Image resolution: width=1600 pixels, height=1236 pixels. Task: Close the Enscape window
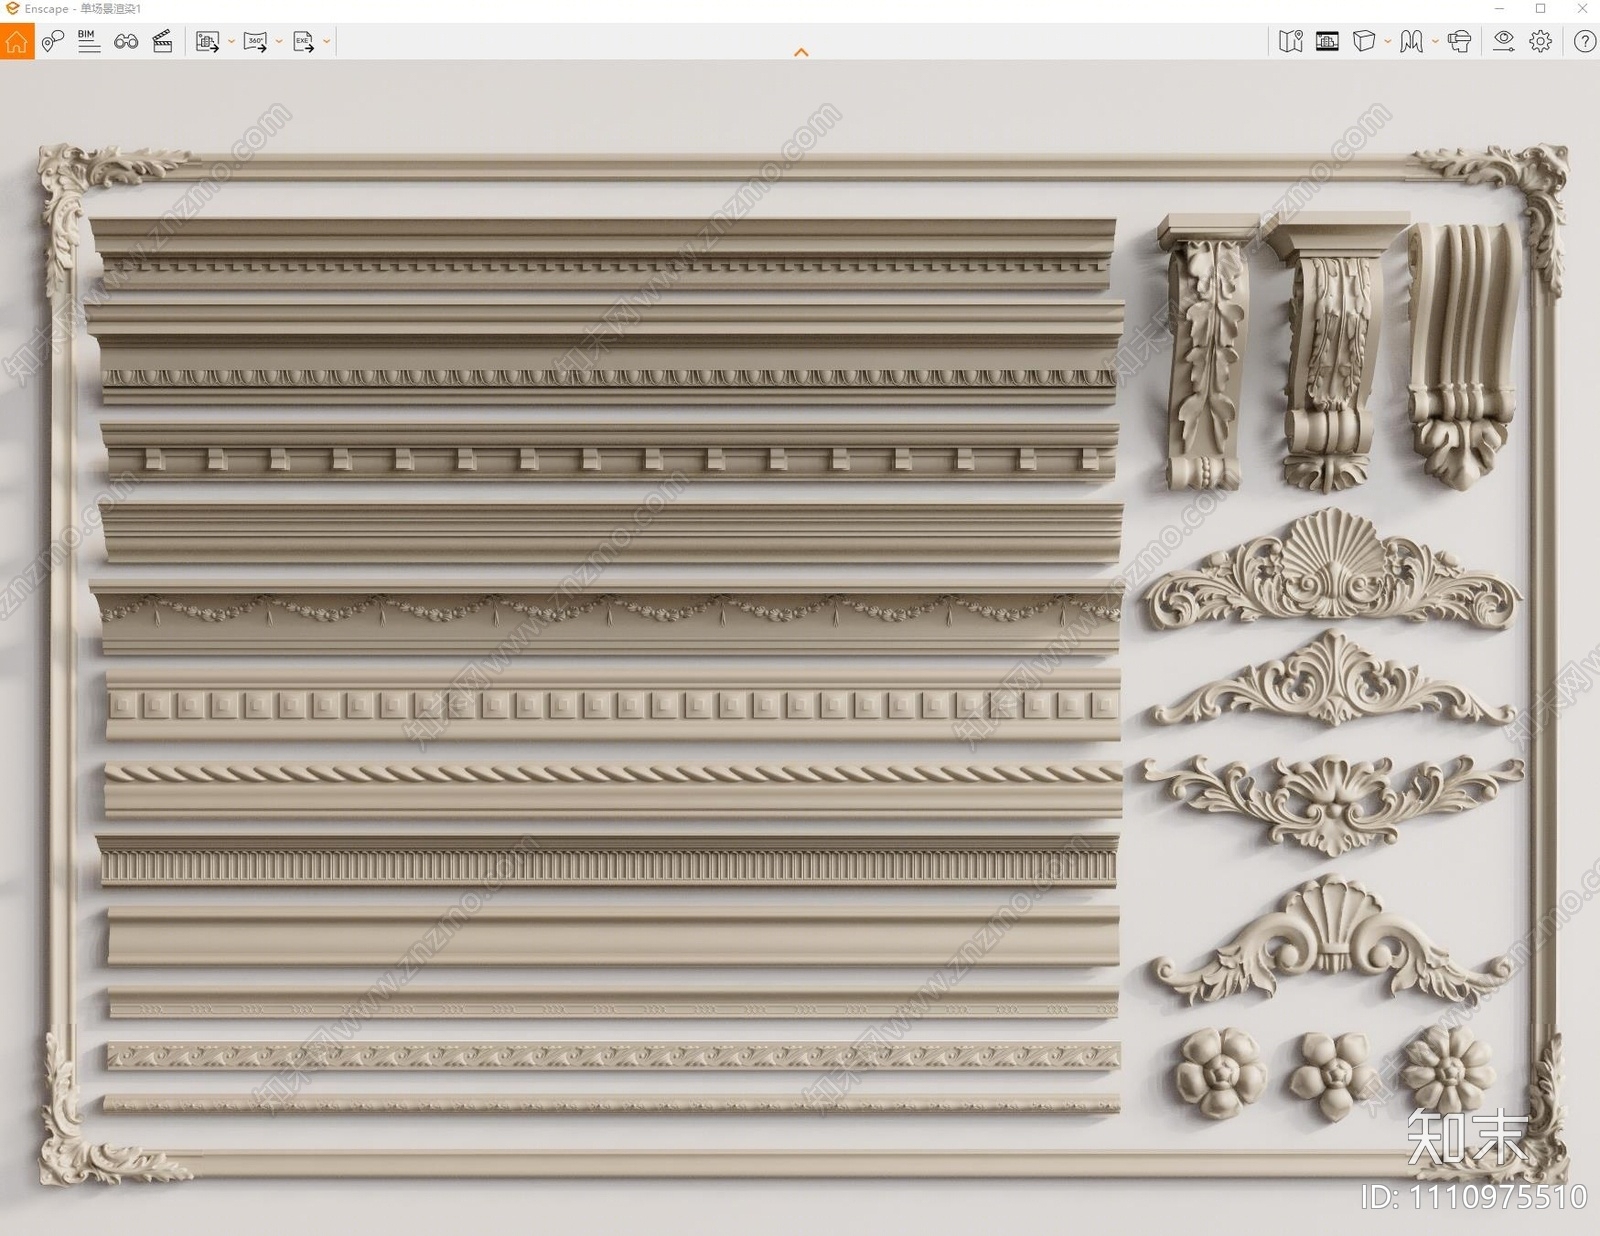[1582, 9]
